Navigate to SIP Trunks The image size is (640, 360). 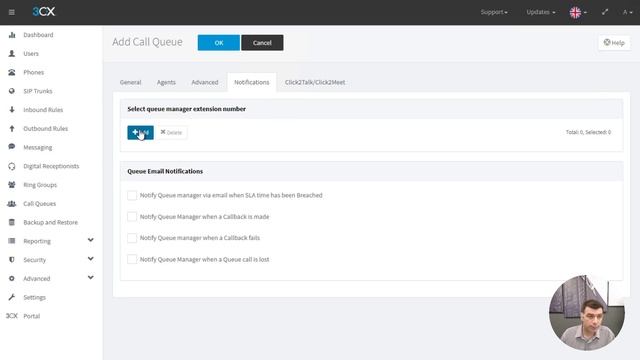pyautogui.click(x=38, y=91)
